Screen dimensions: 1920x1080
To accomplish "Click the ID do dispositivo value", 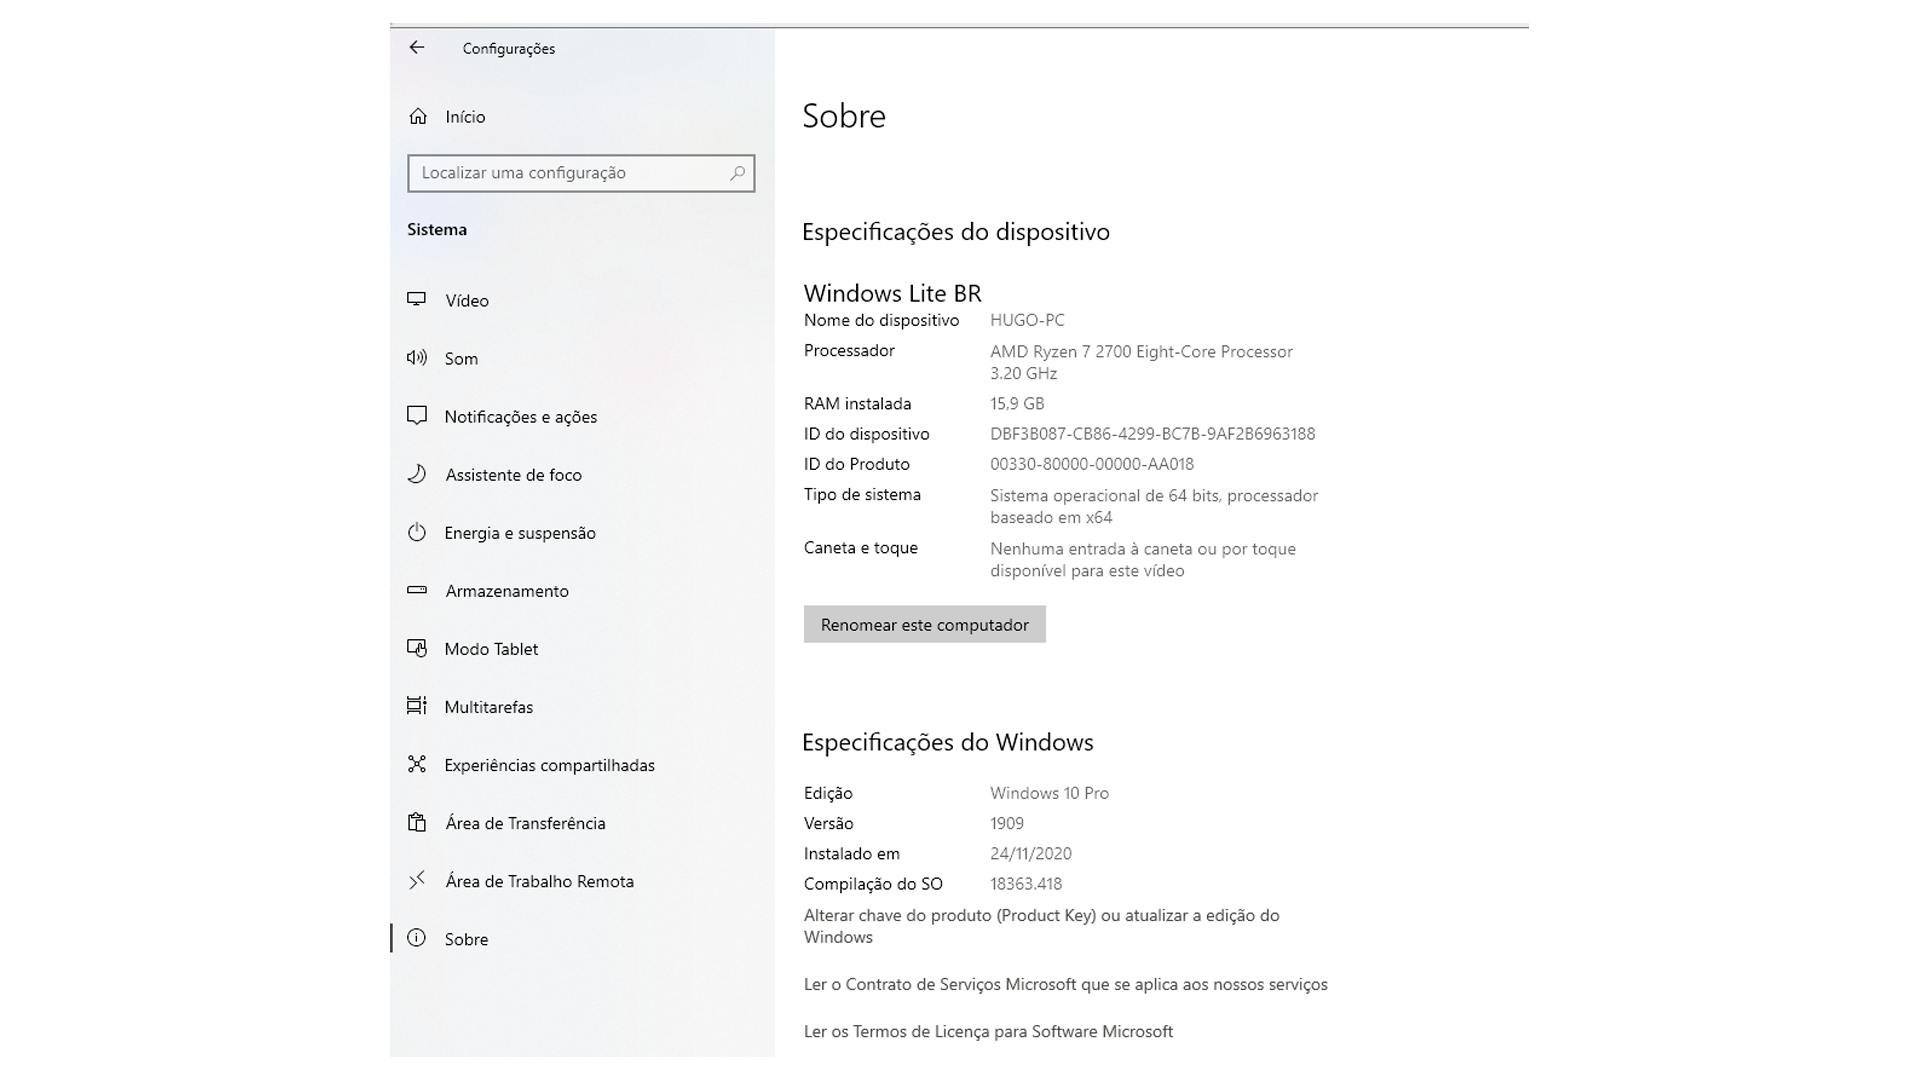I will (x=1152, y=434).
